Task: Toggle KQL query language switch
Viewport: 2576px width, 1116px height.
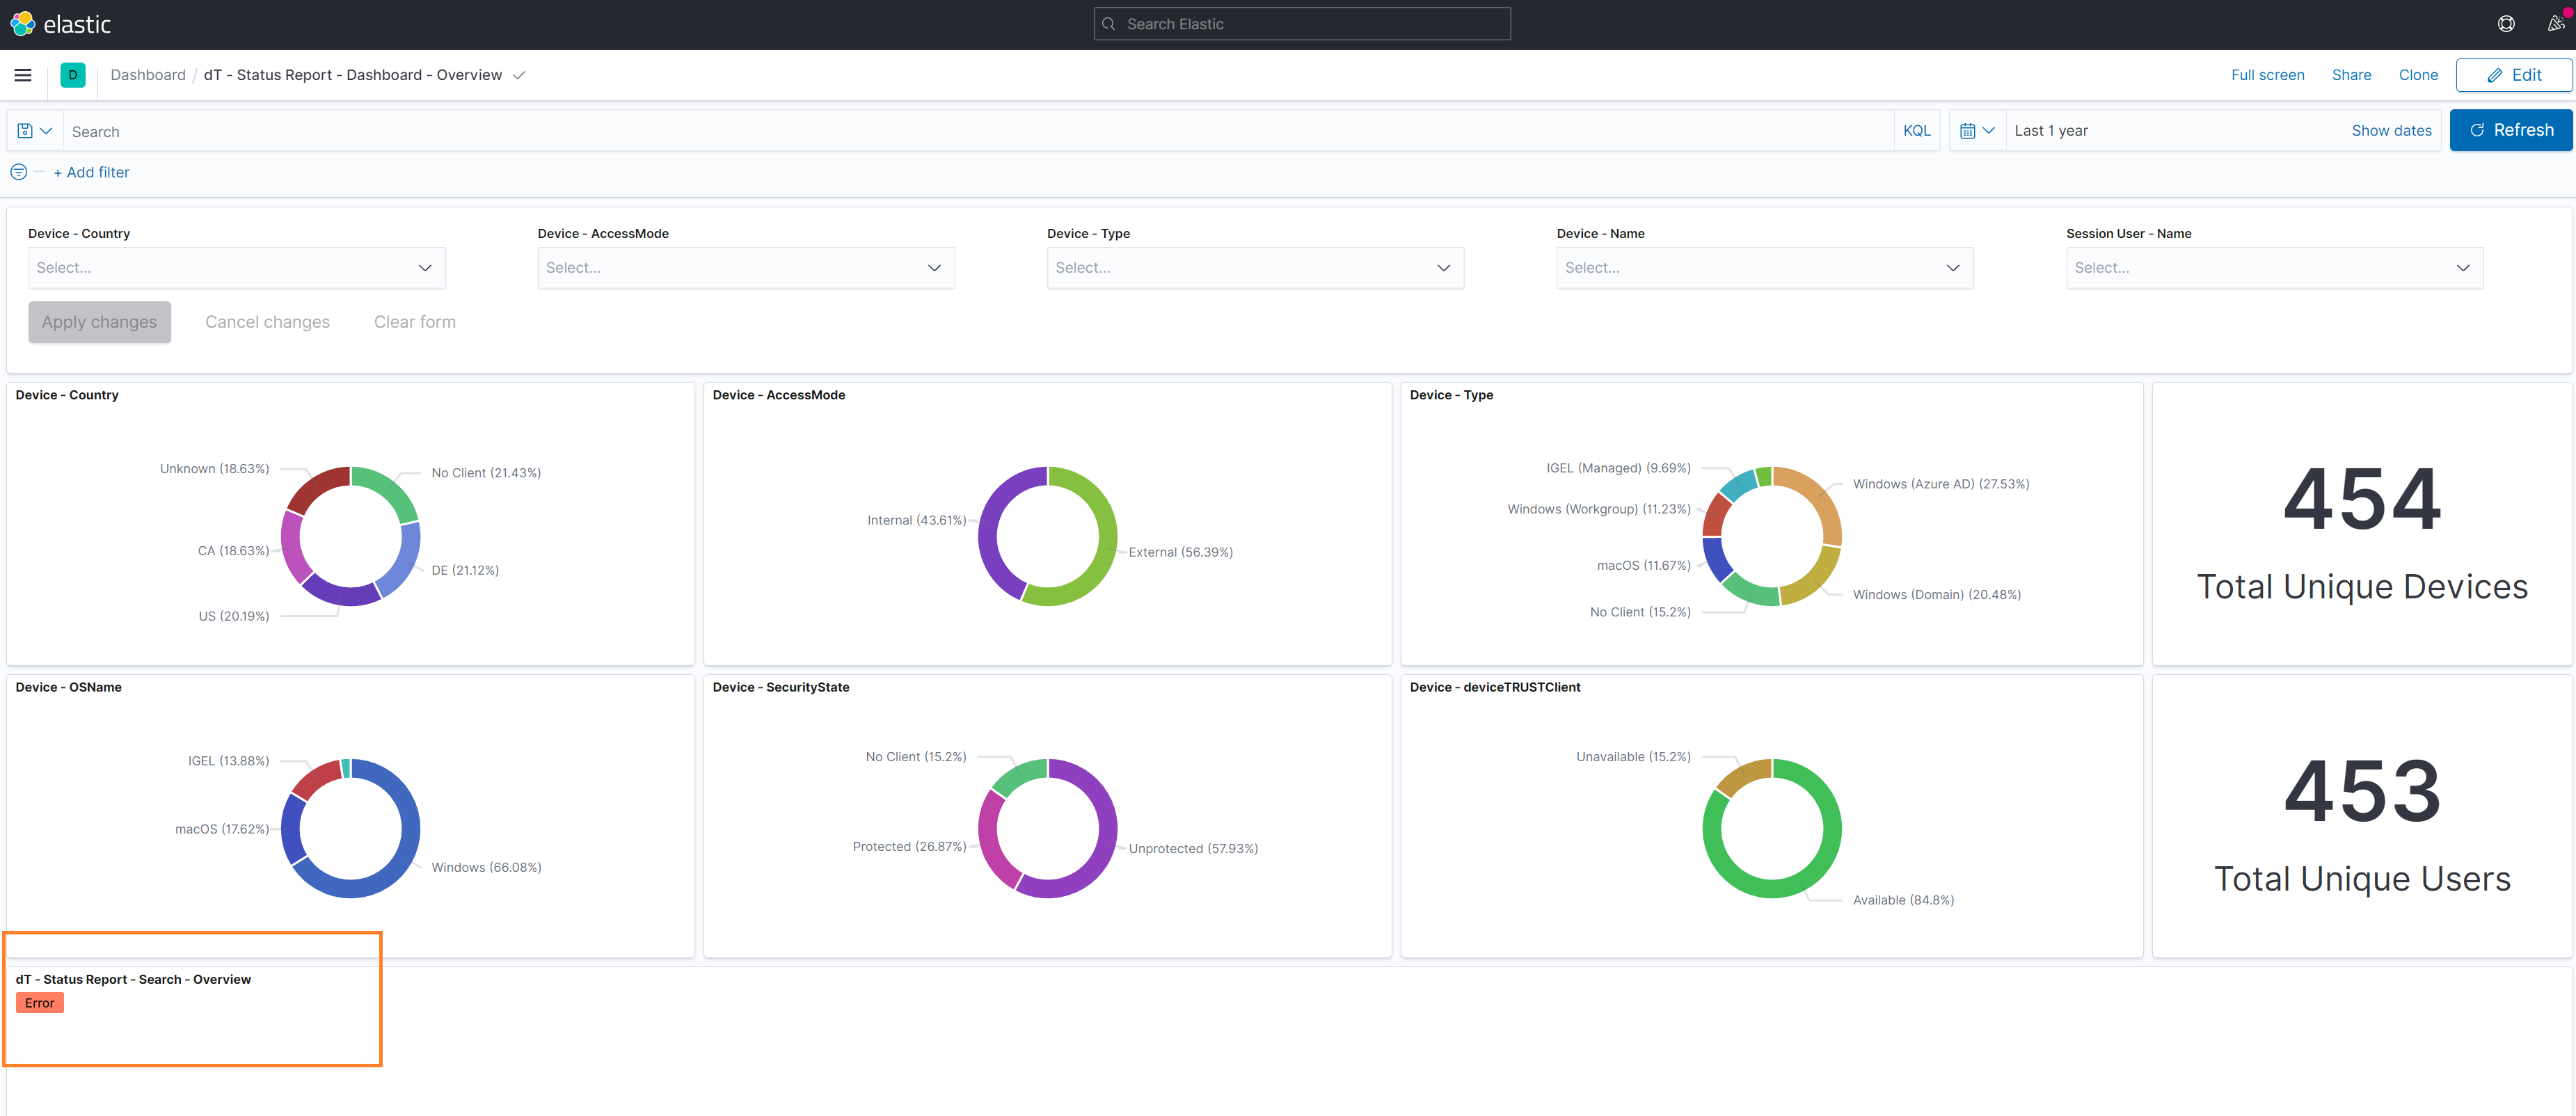Action: 1916,131
